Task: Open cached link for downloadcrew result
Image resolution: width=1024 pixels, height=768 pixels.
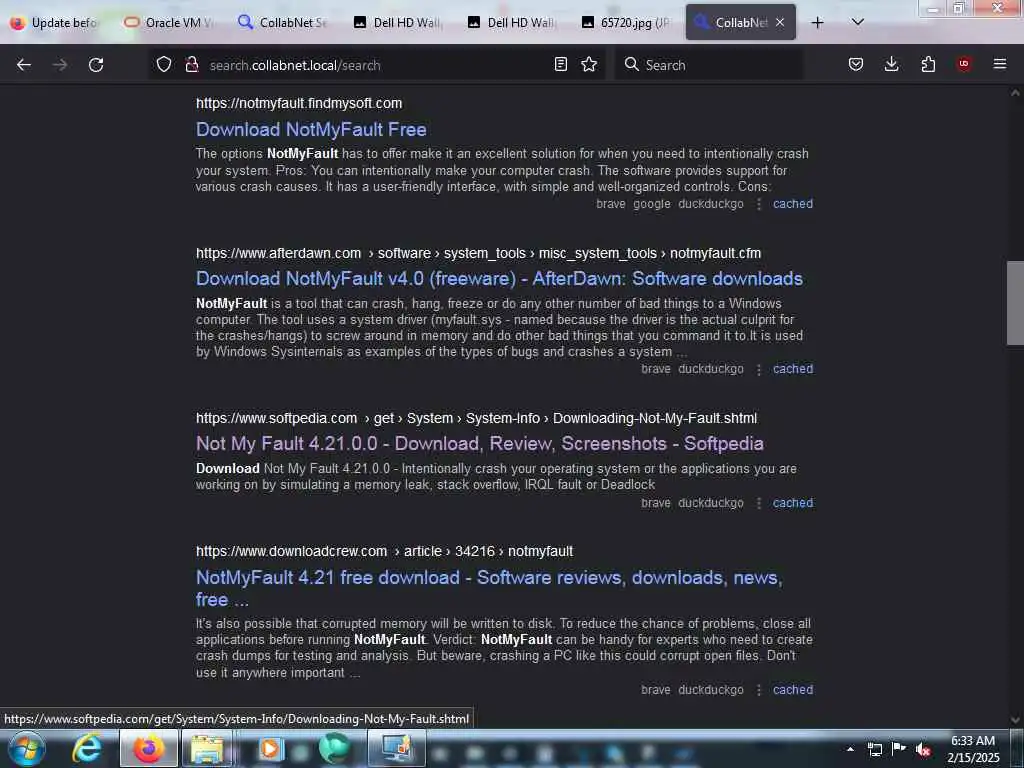Action: [x=793, y=690]
